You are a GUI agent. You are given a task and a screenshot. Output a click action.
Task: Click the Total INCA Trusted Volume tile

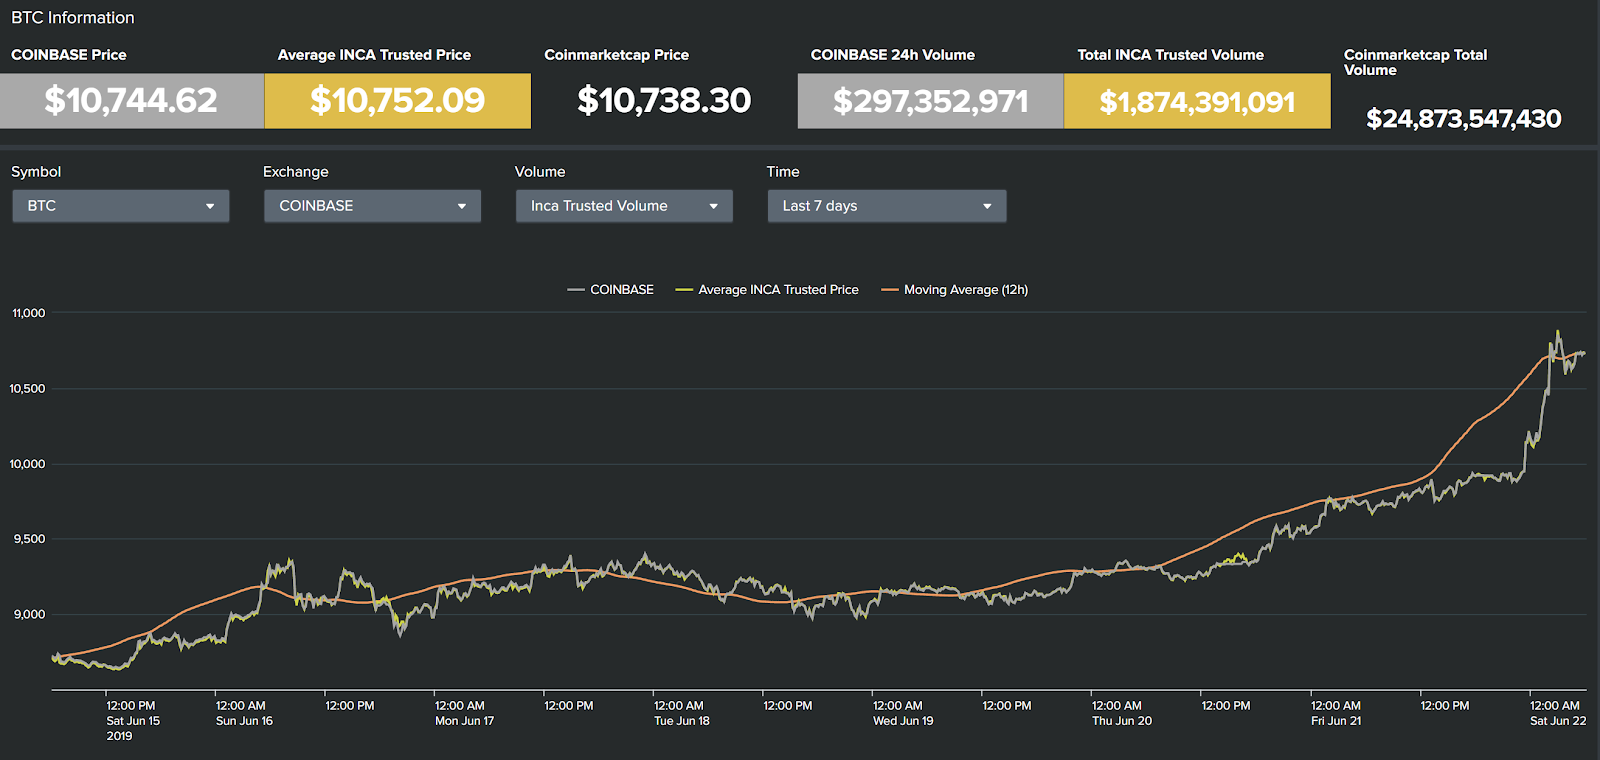[1197, 101]
